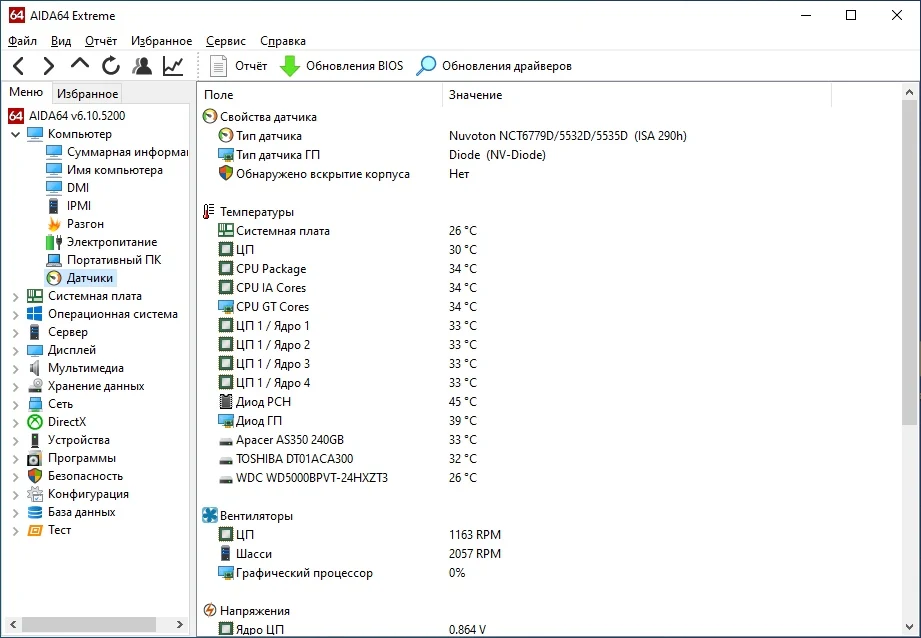The height and width of the screenshot is (638, 921).
Task: Click the Суммарная информация monitor icon
Action: (x=54, y=152)
